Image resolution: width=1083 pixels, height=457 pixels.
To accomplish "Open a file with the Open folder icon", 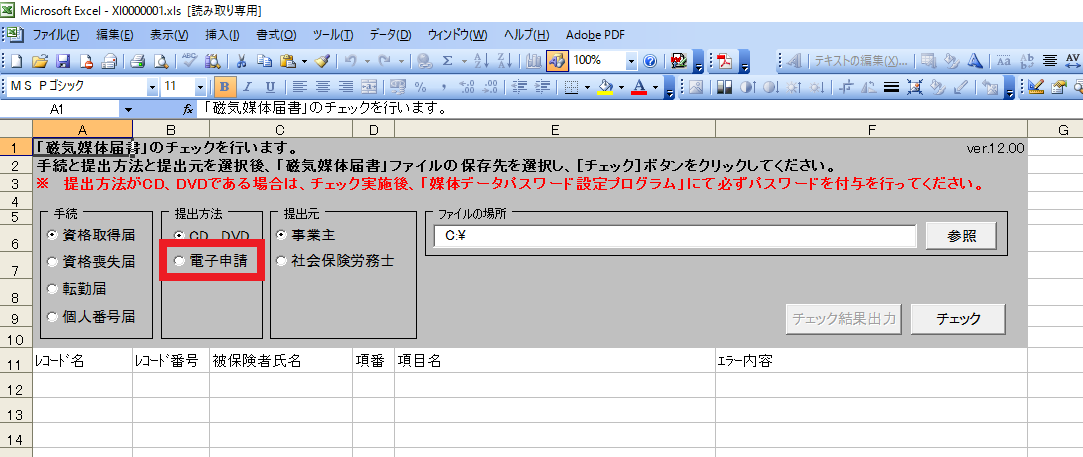I will 41,61.
